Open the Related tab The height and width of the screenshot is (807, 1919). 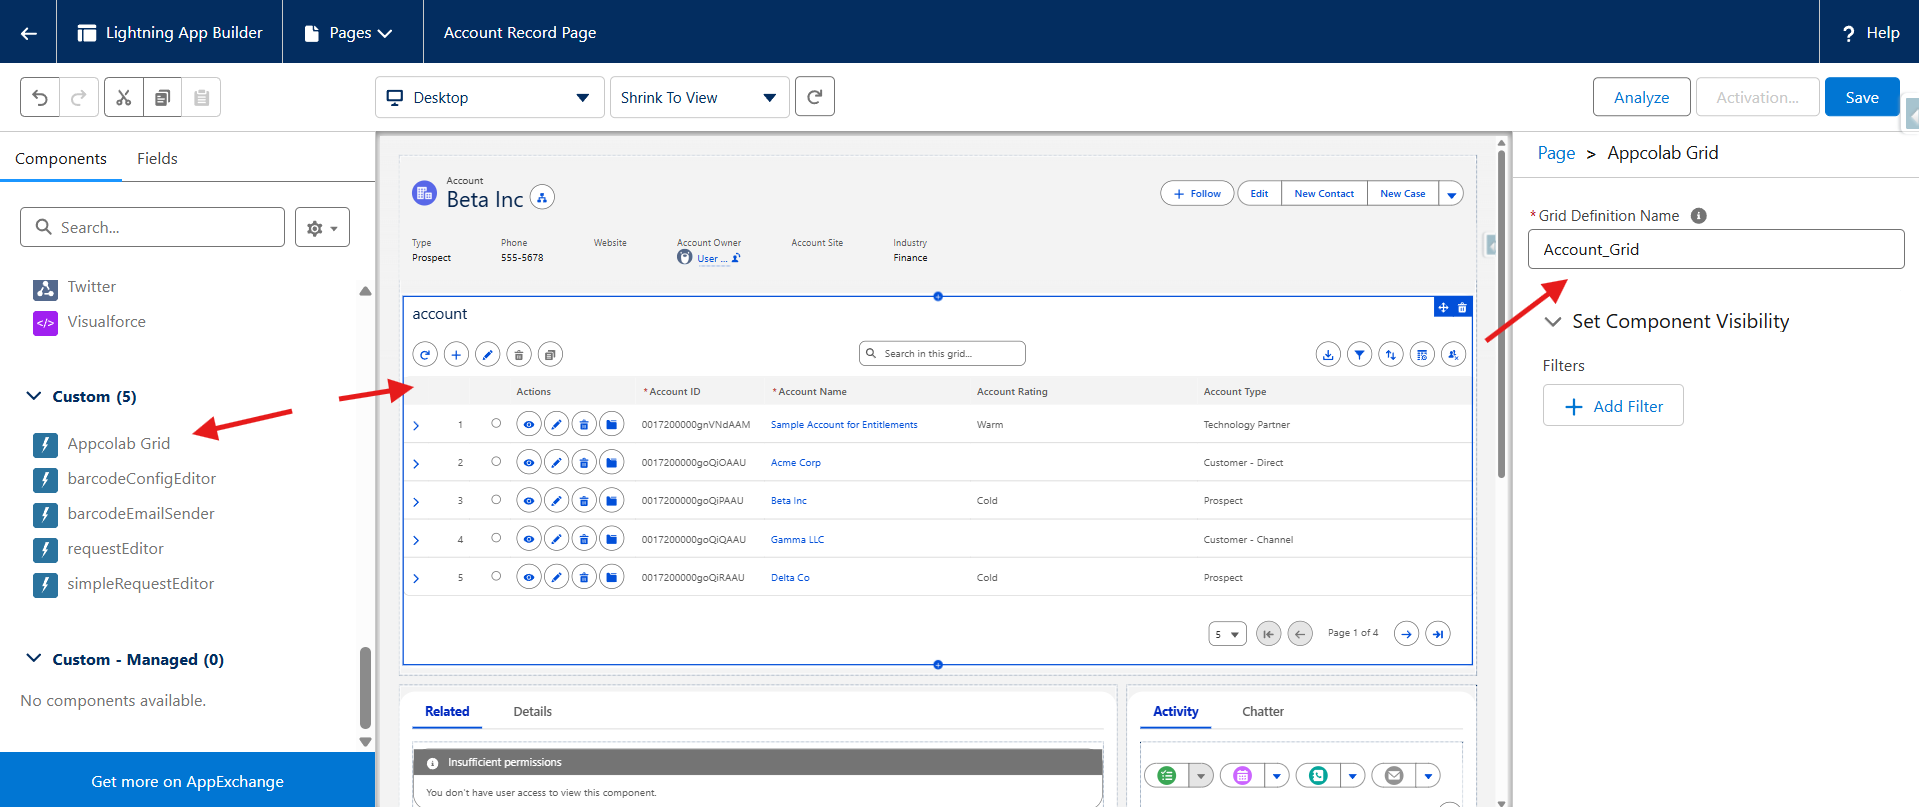pos(447,712)
